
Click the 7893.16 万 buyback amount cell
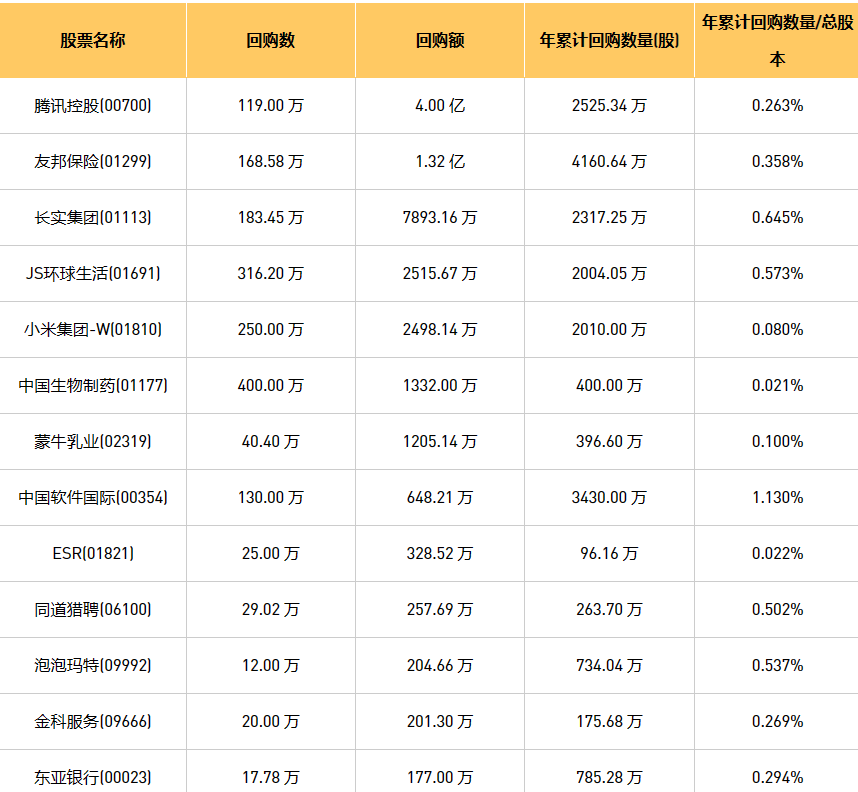click(x=440, y=217)
